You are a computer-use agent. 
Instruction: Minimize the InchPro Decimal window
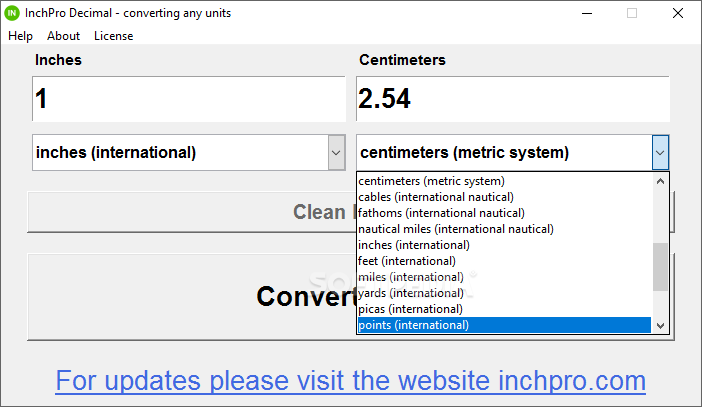(587, 13)
